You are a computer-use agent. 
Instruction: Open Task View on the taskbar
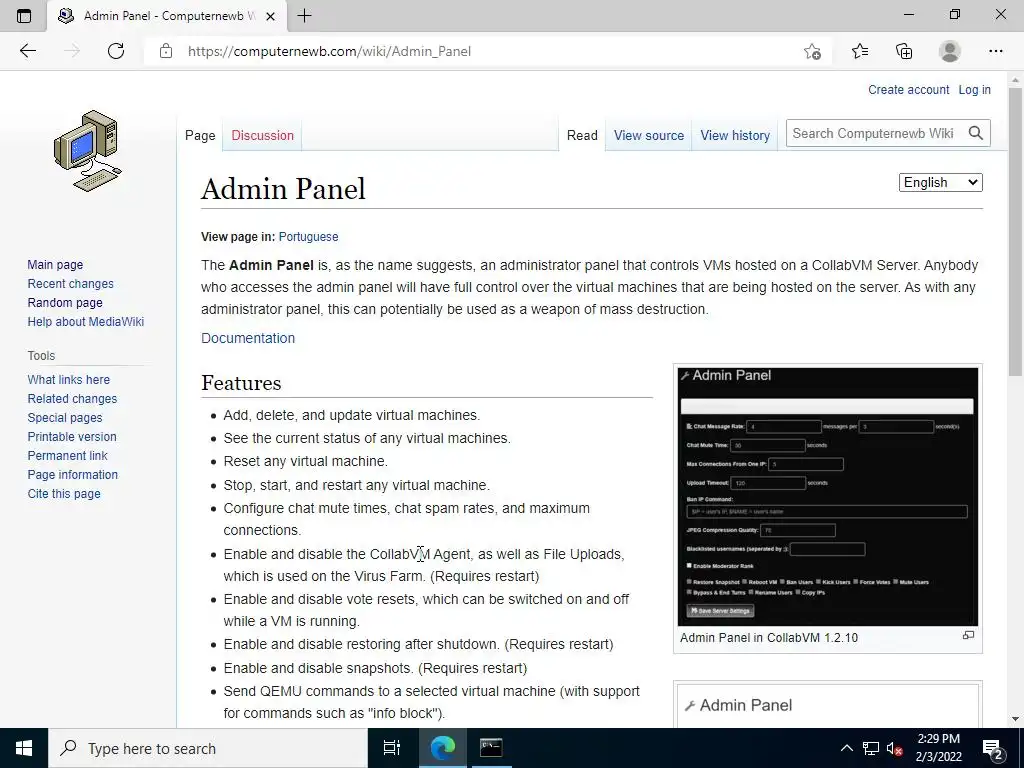391,748
